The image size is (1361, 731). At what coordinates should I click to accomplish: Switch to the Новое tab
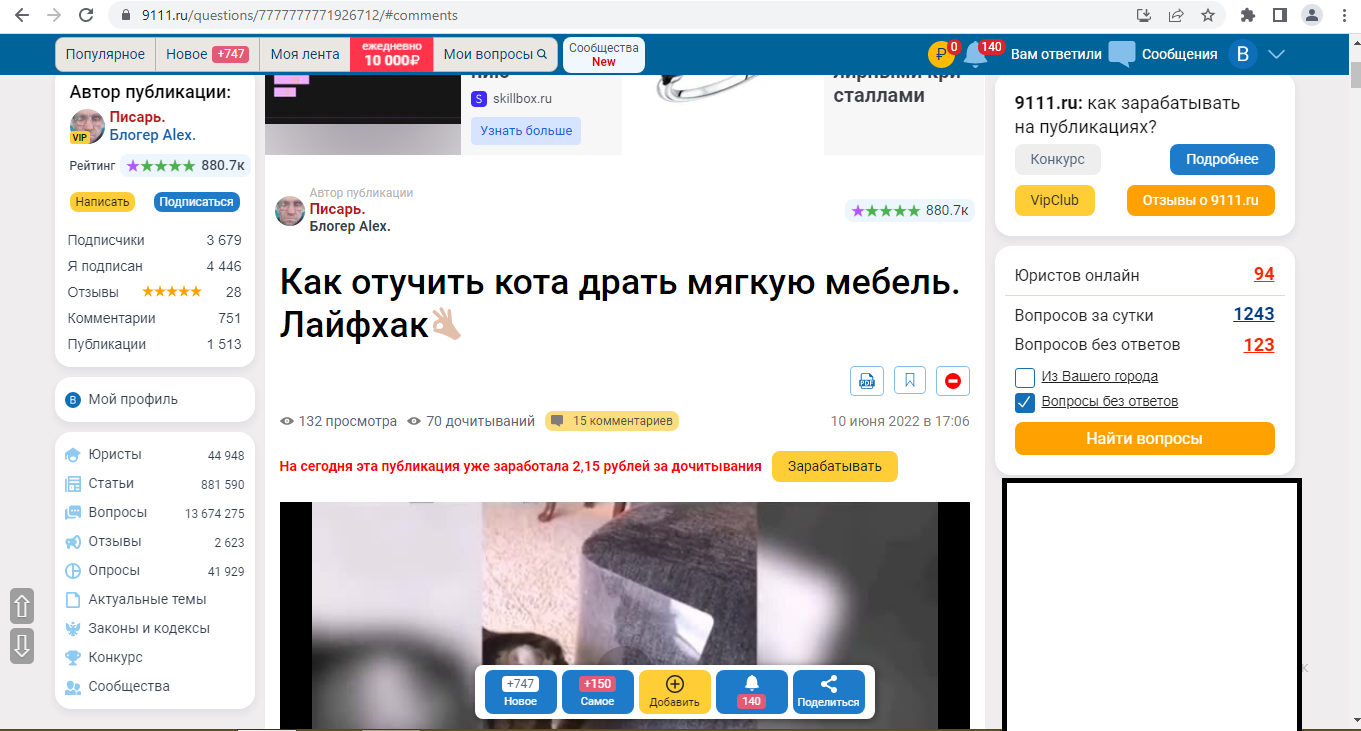click(x=207, y=54)
